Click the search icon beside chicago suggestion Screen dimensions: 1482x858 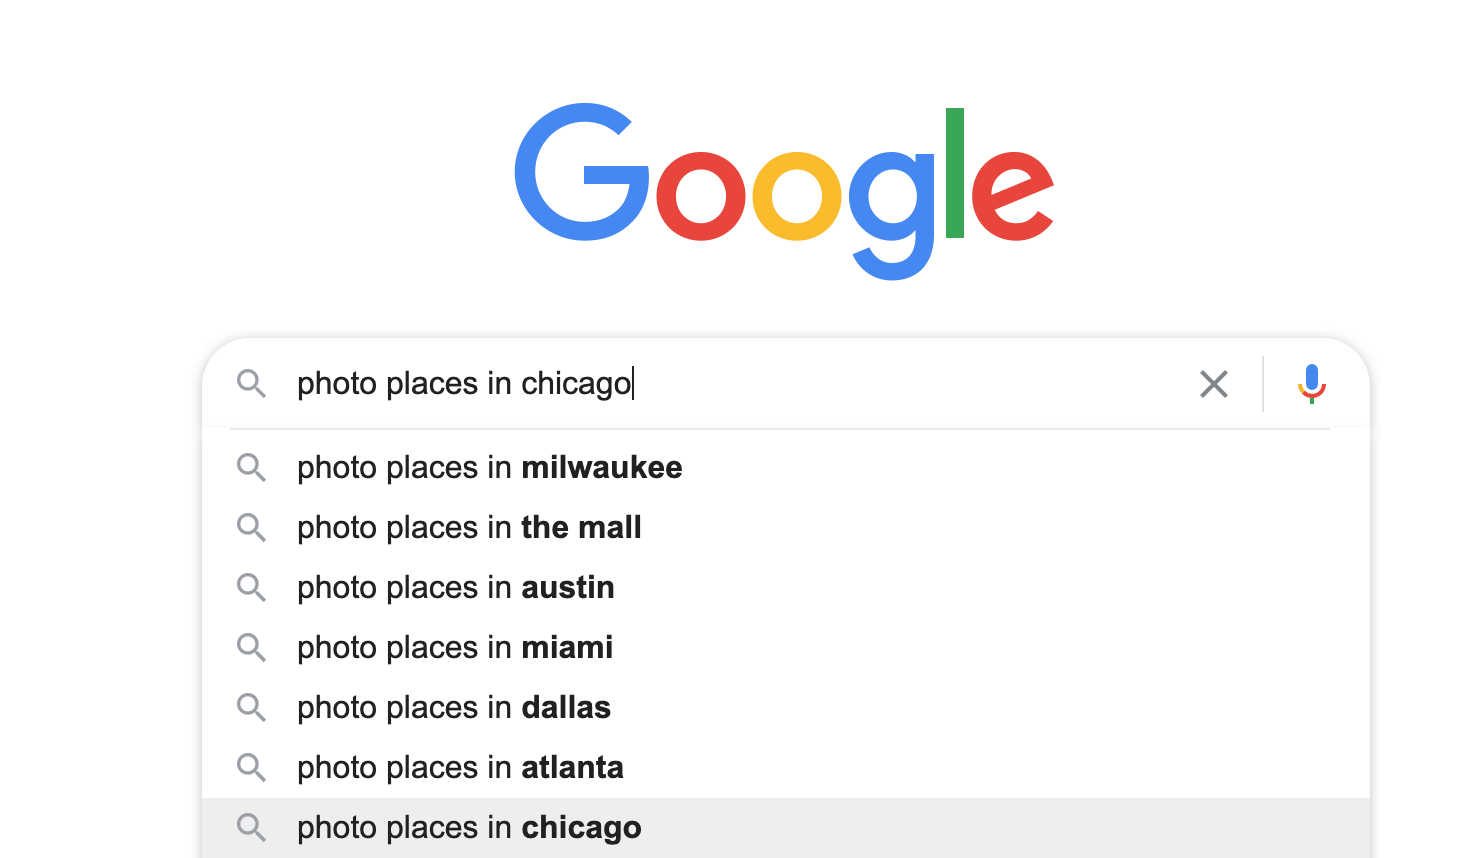251,828
